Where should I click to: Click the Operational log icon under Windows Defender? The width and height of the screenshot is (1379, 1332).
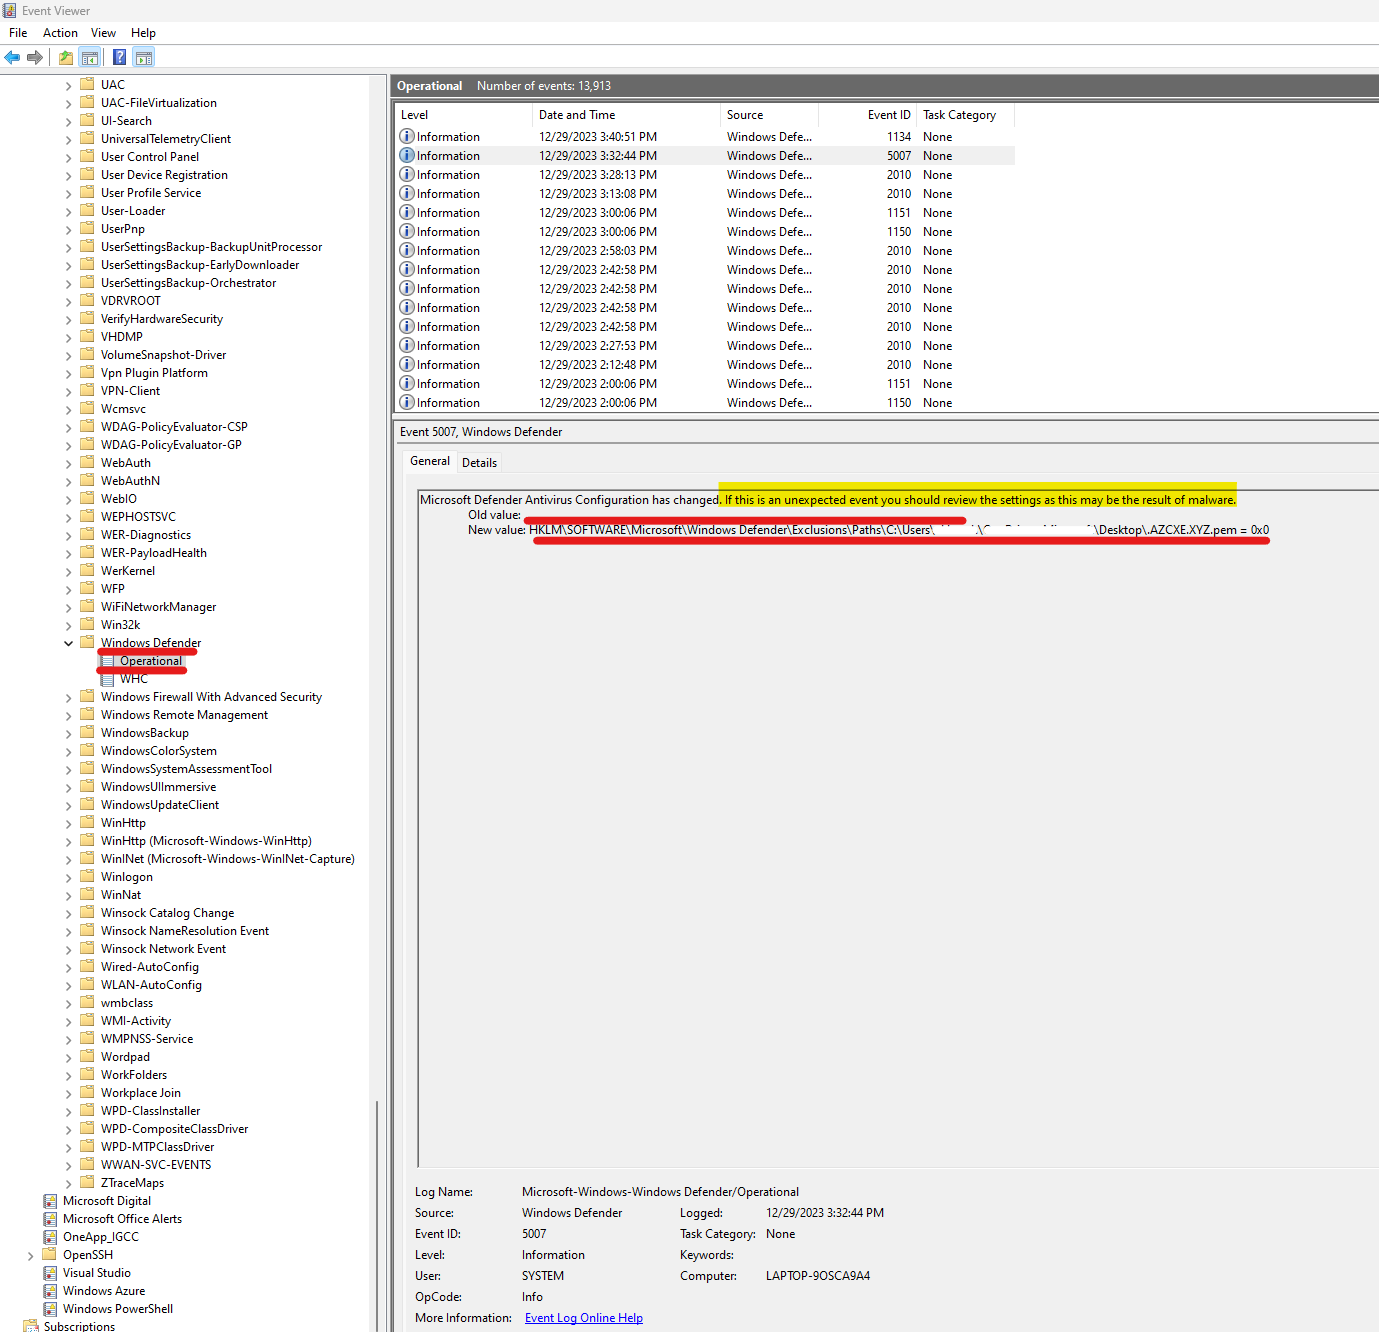107,661
